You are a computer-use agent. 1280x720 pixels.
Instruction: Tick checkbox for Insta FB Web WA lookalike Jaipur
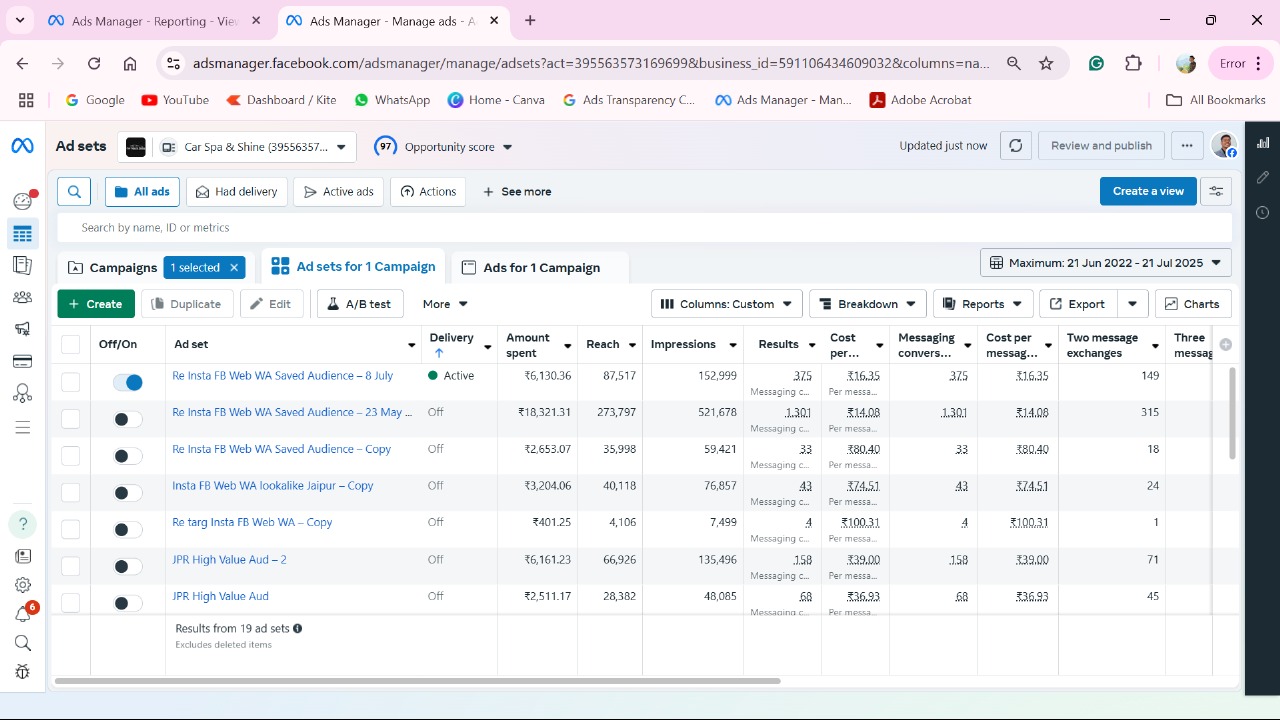[70, 492]
